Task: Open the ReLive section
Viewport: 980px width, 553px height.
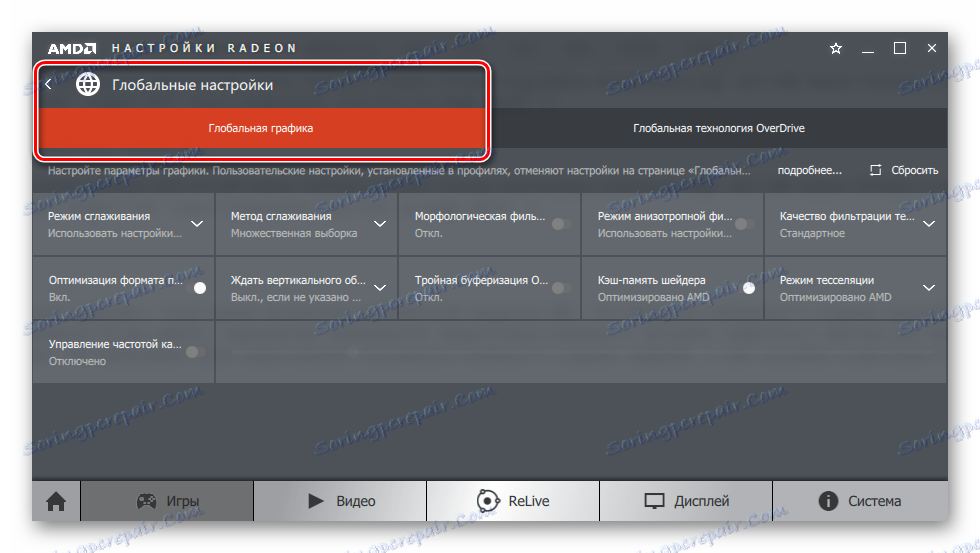Action: 513,501
